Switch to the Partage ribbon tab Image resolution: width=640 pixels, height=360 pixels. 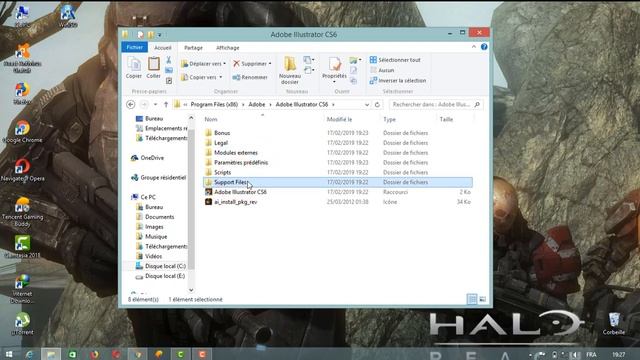193,48
